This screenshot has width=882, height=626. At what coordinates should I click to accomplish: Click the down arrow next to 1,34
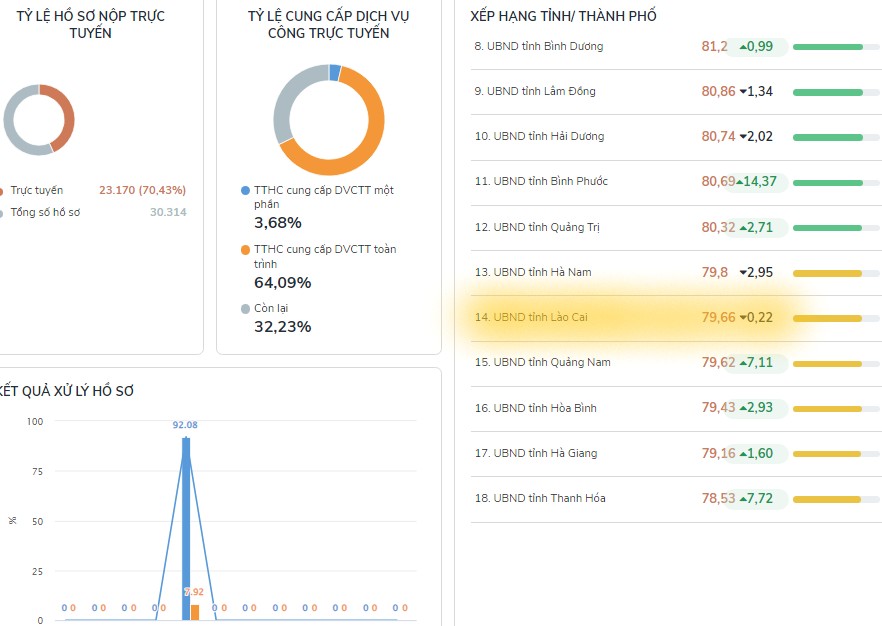tap(743, 92)
